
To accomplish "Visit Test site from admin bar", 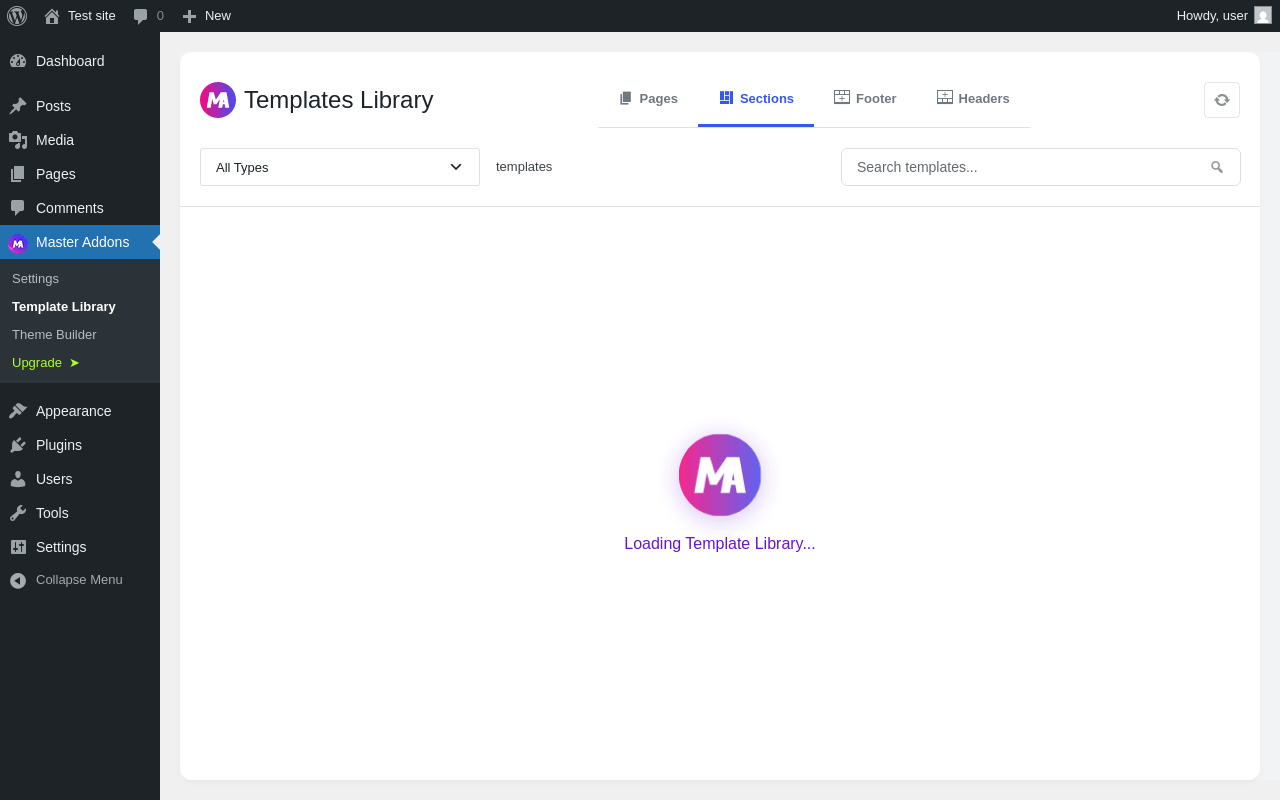I will point(80,16).
